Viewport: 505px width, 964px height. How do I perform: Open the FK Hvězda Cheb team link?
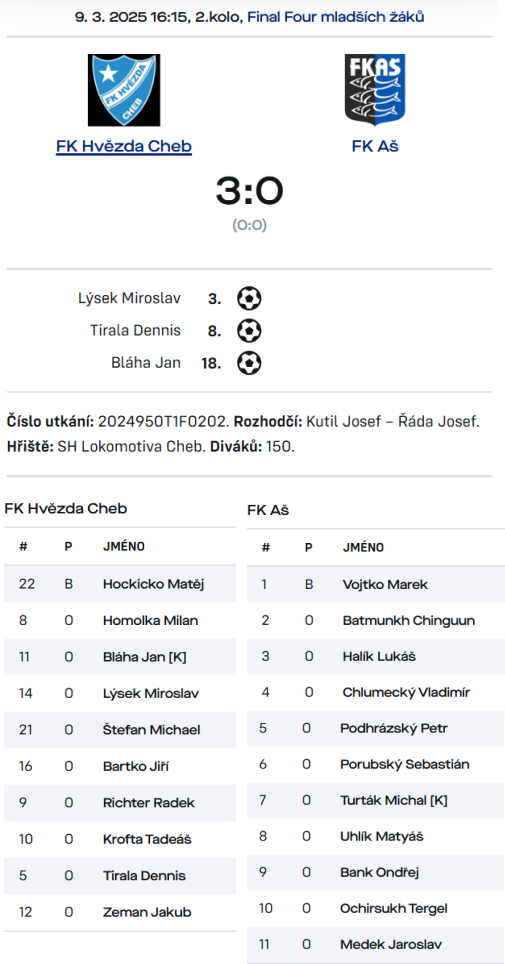(124, 146)
